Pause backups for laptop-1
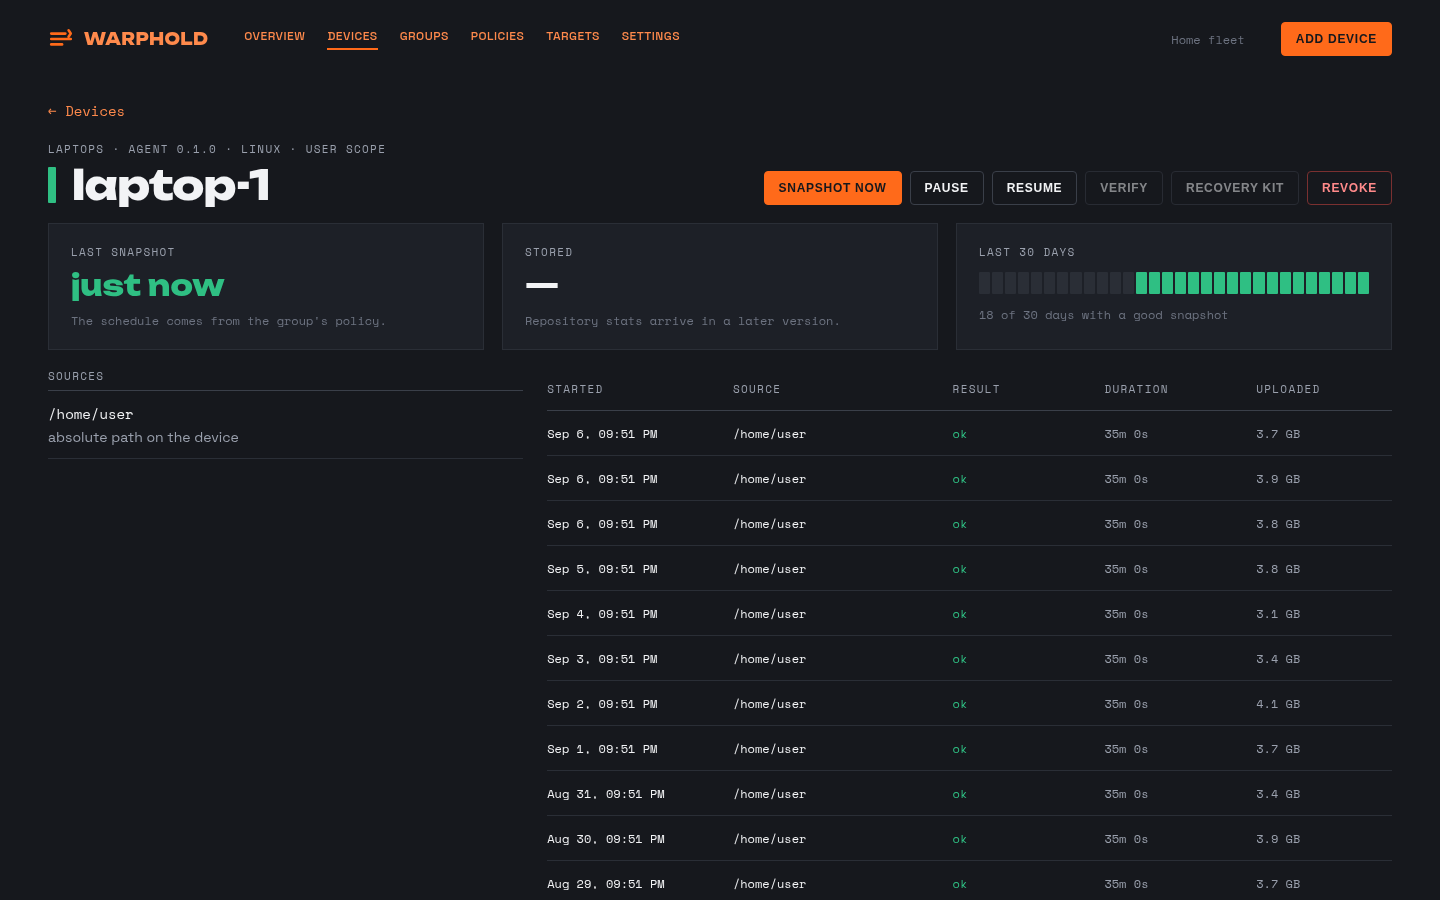Screen dimensions: 1440x900 pyautogui.click(x=946, y=188)
